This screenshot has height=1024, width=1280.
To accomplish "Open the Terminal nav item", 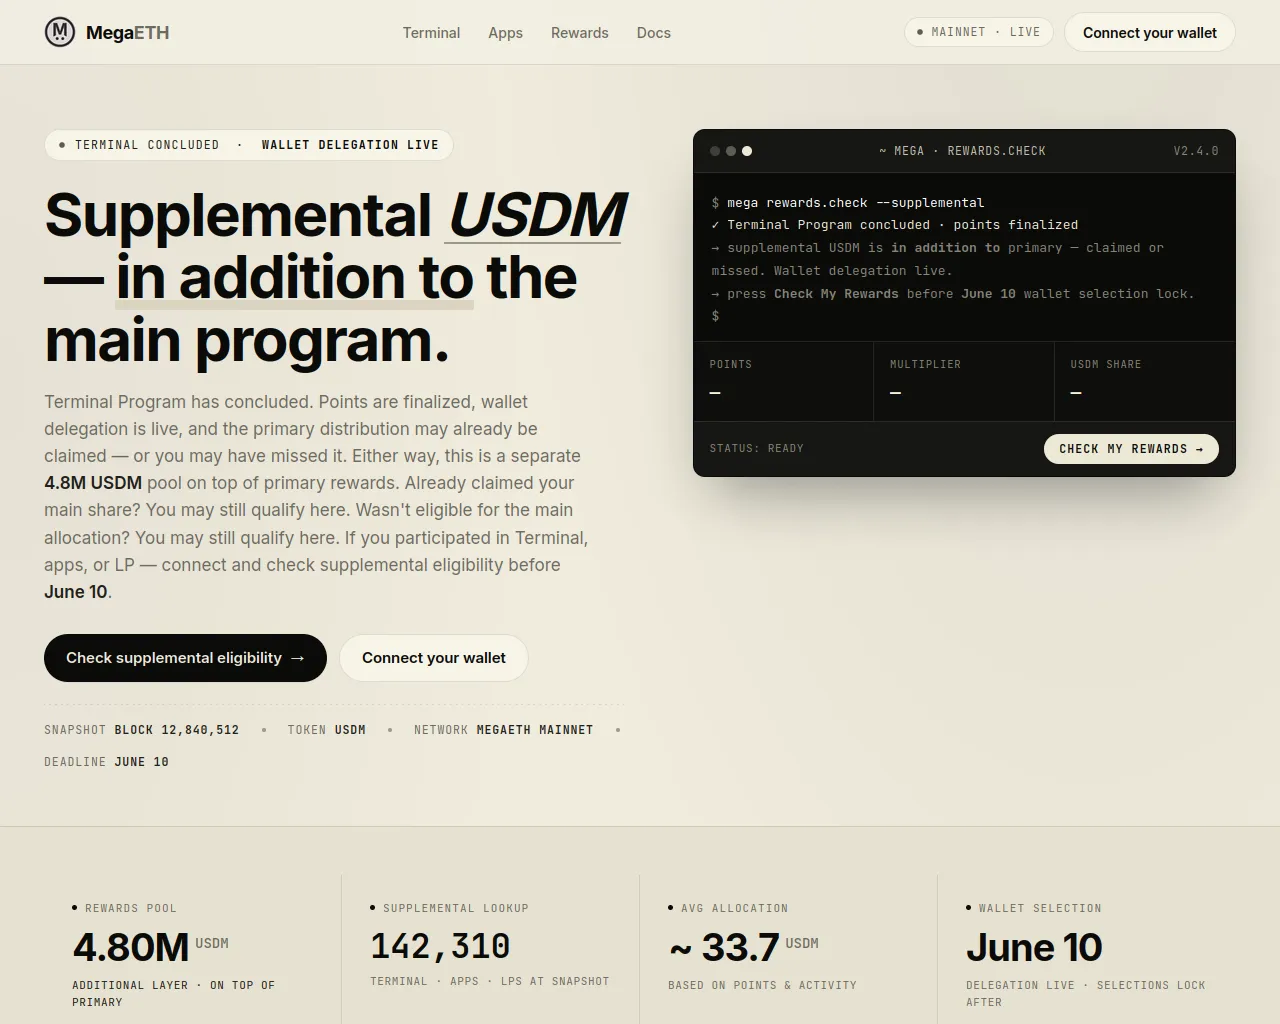I will tap(431, 33).
